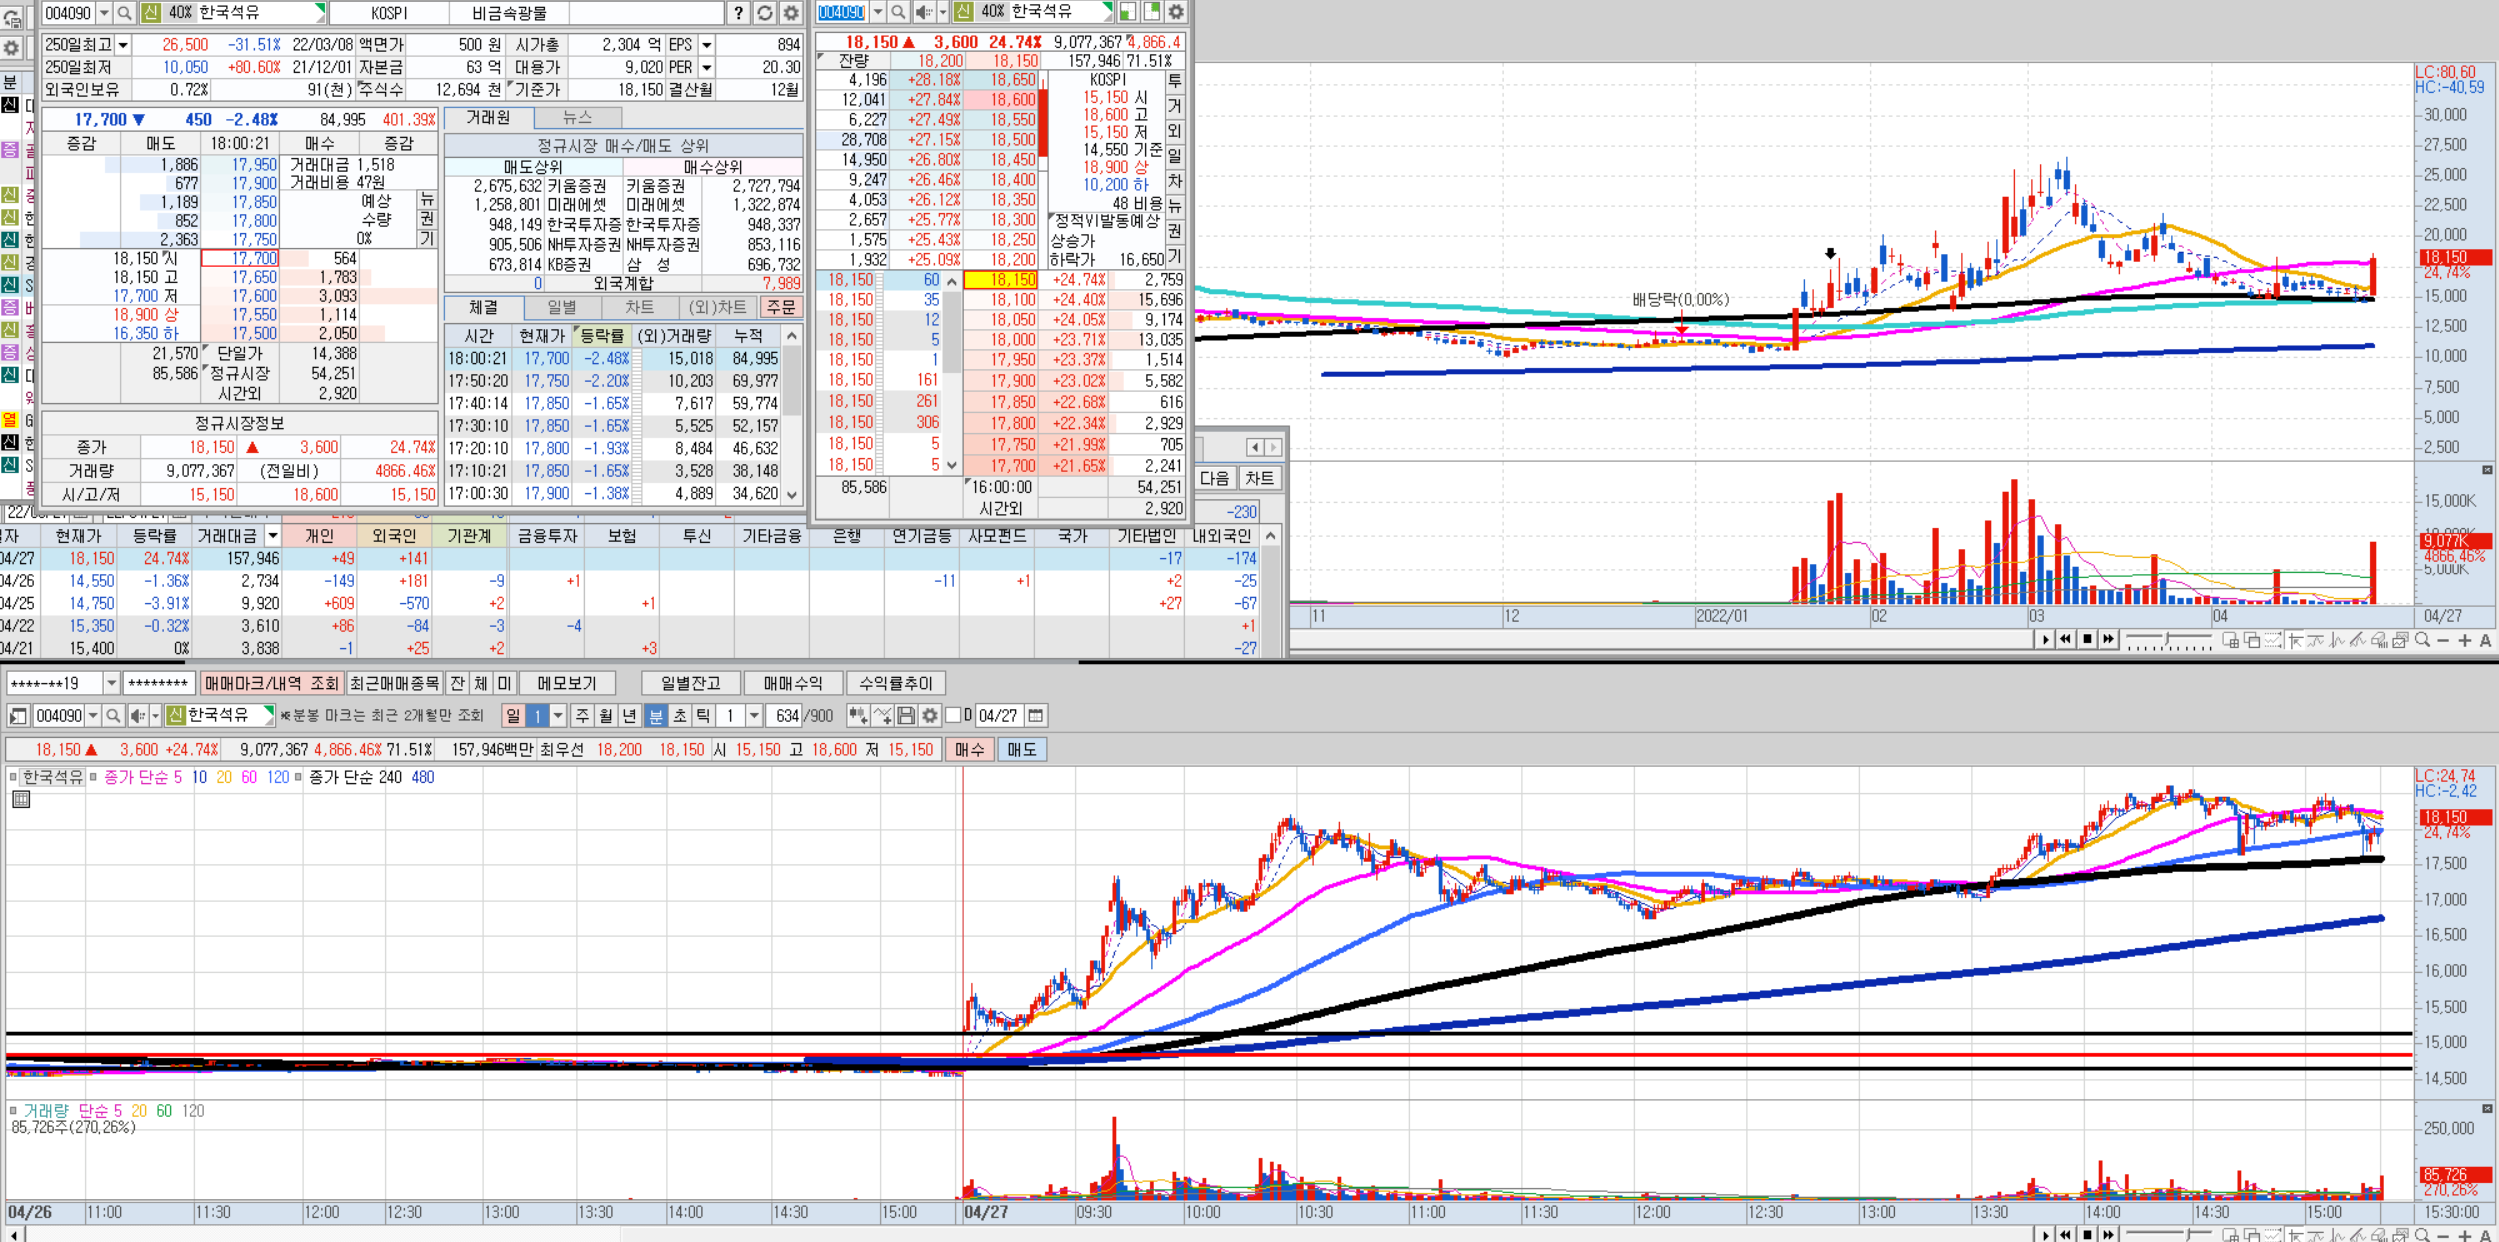Click the search icon in the order book window
Viewport: 2499px width, 1242px height.
898,12
